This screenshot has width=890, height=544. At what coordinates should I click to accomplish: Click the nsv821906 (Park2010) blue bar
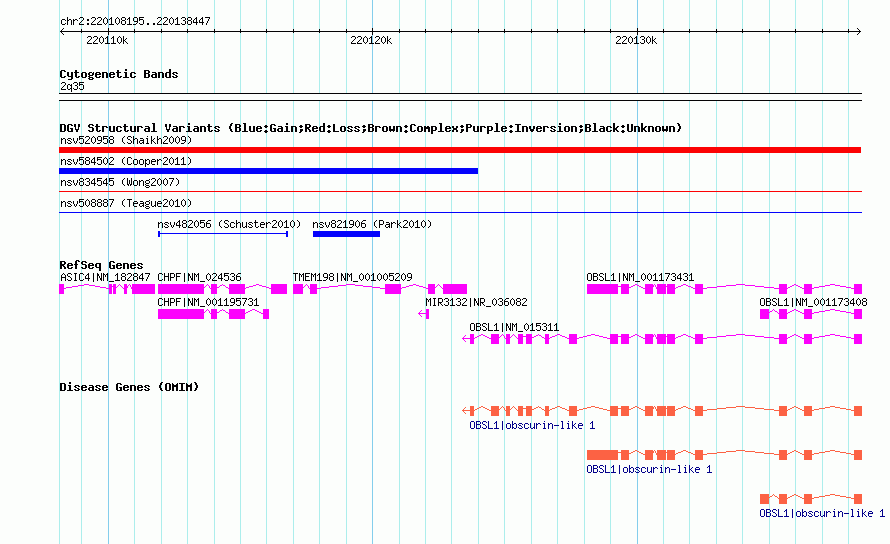point(346,234)
